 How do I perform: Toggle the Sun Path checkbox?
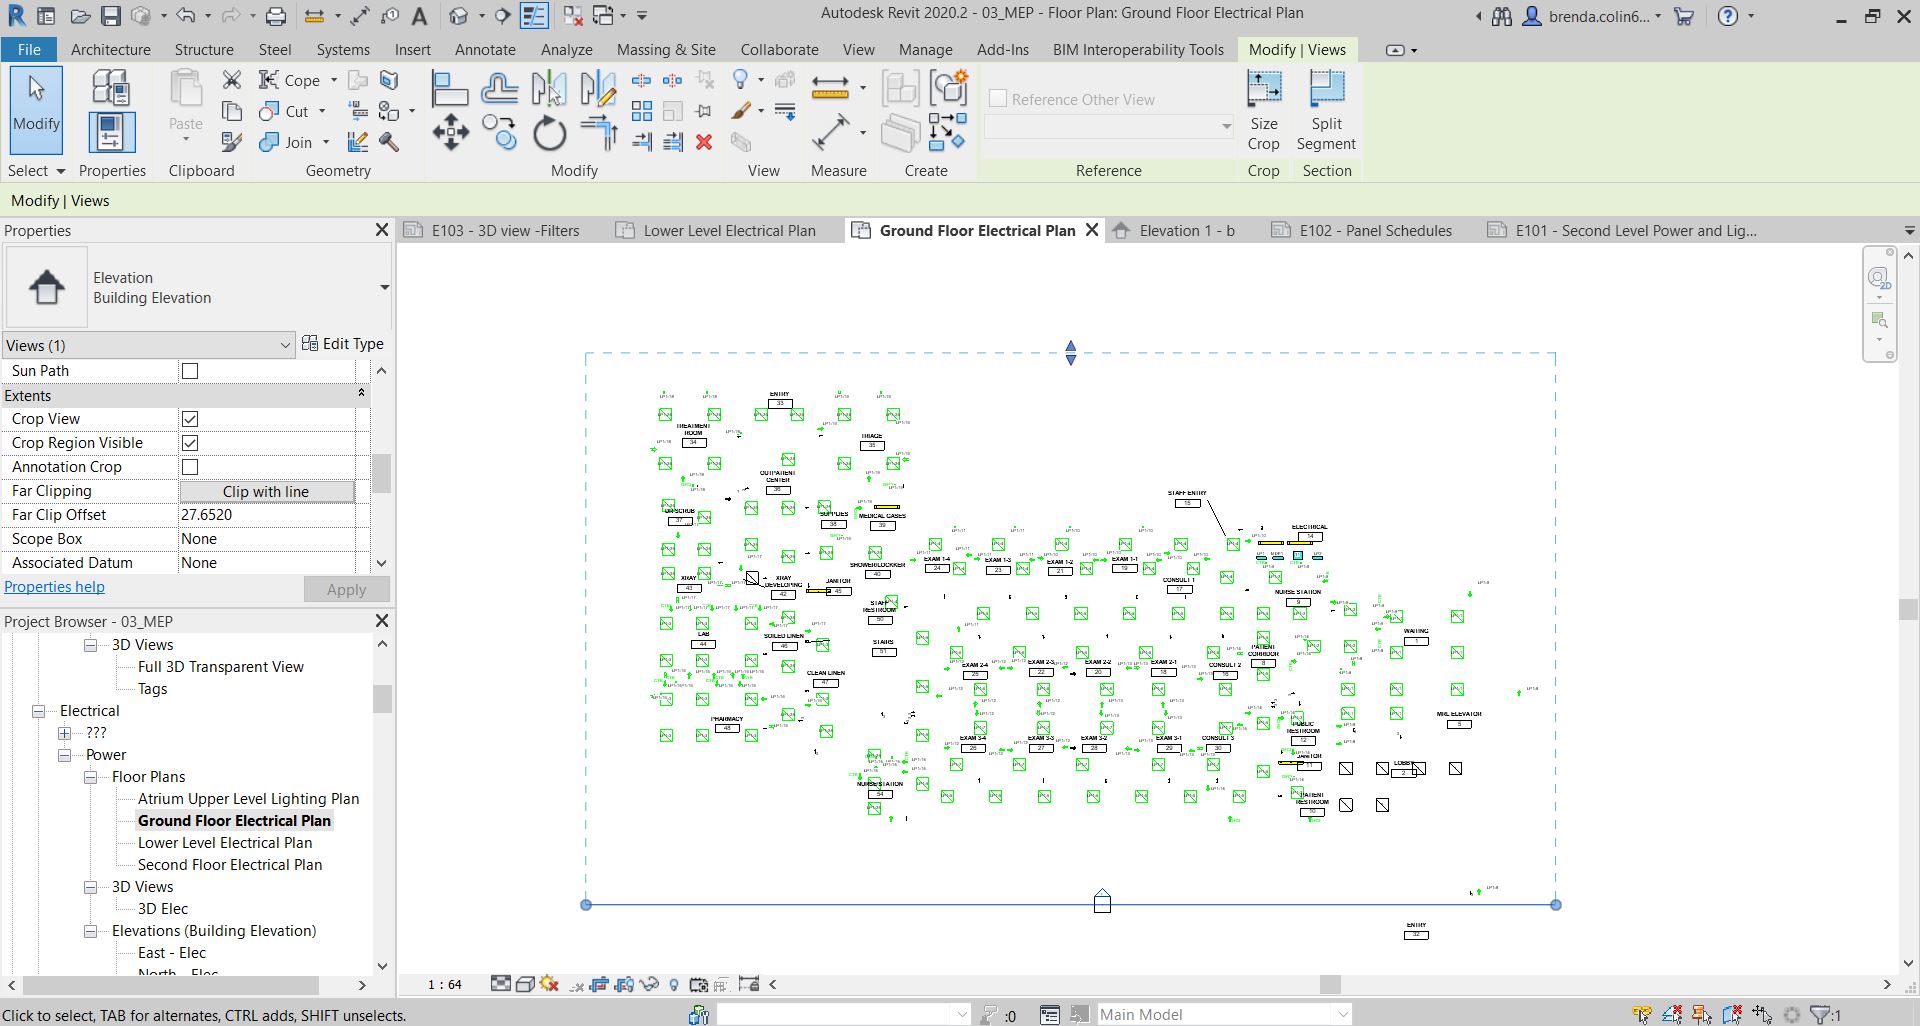coord(190,371)
